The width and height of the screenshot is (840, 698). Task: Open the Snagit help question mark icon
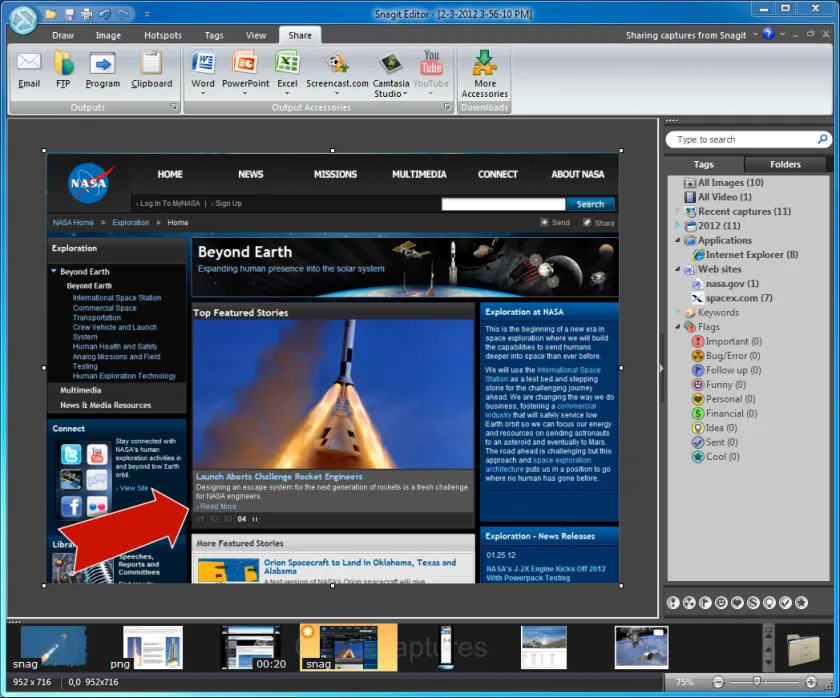(x=768, y=34)
